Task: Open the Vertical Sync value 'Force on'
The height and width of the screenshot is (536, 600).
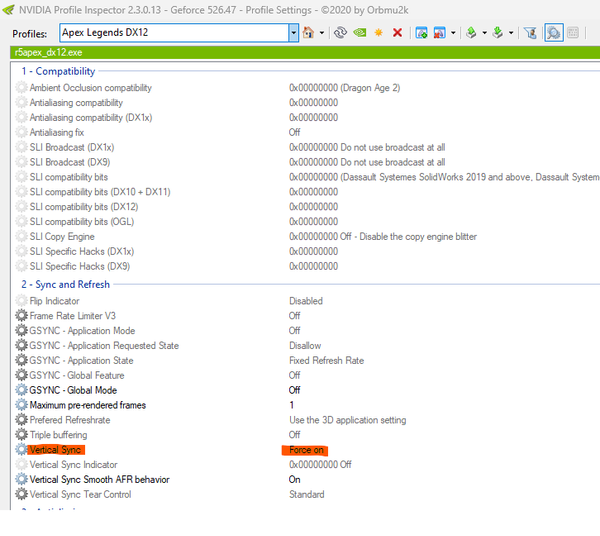Action: [306, 450]
